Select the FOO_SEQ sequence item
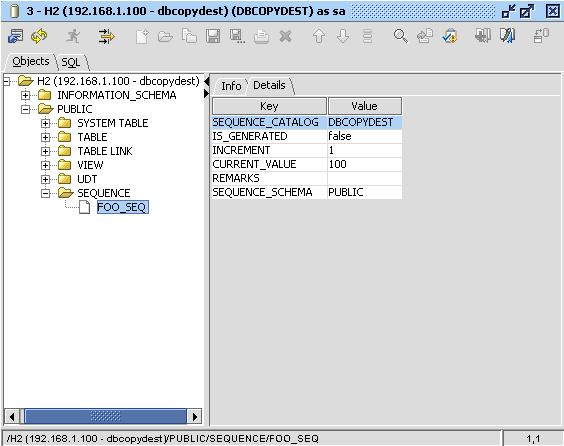 122,207
